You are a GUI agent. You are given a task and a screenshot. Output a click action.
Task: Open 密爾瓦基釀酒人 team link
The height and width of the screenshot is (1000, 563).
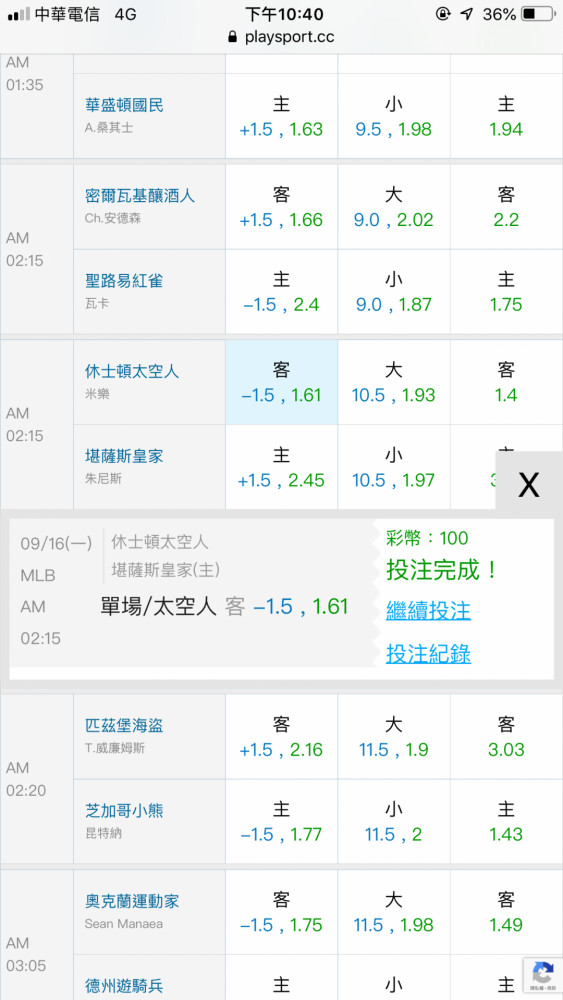tap(140, 195)
